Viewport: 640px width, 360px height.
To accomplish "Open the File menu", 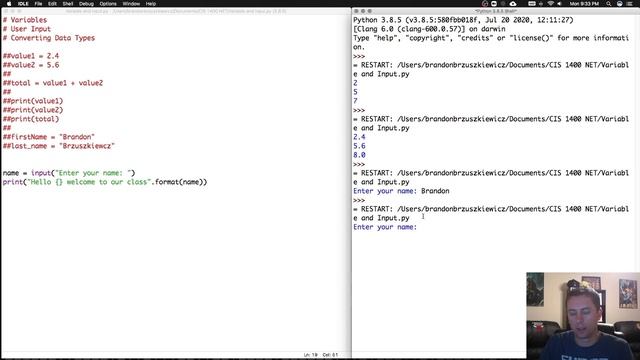I will pos(38,4).
